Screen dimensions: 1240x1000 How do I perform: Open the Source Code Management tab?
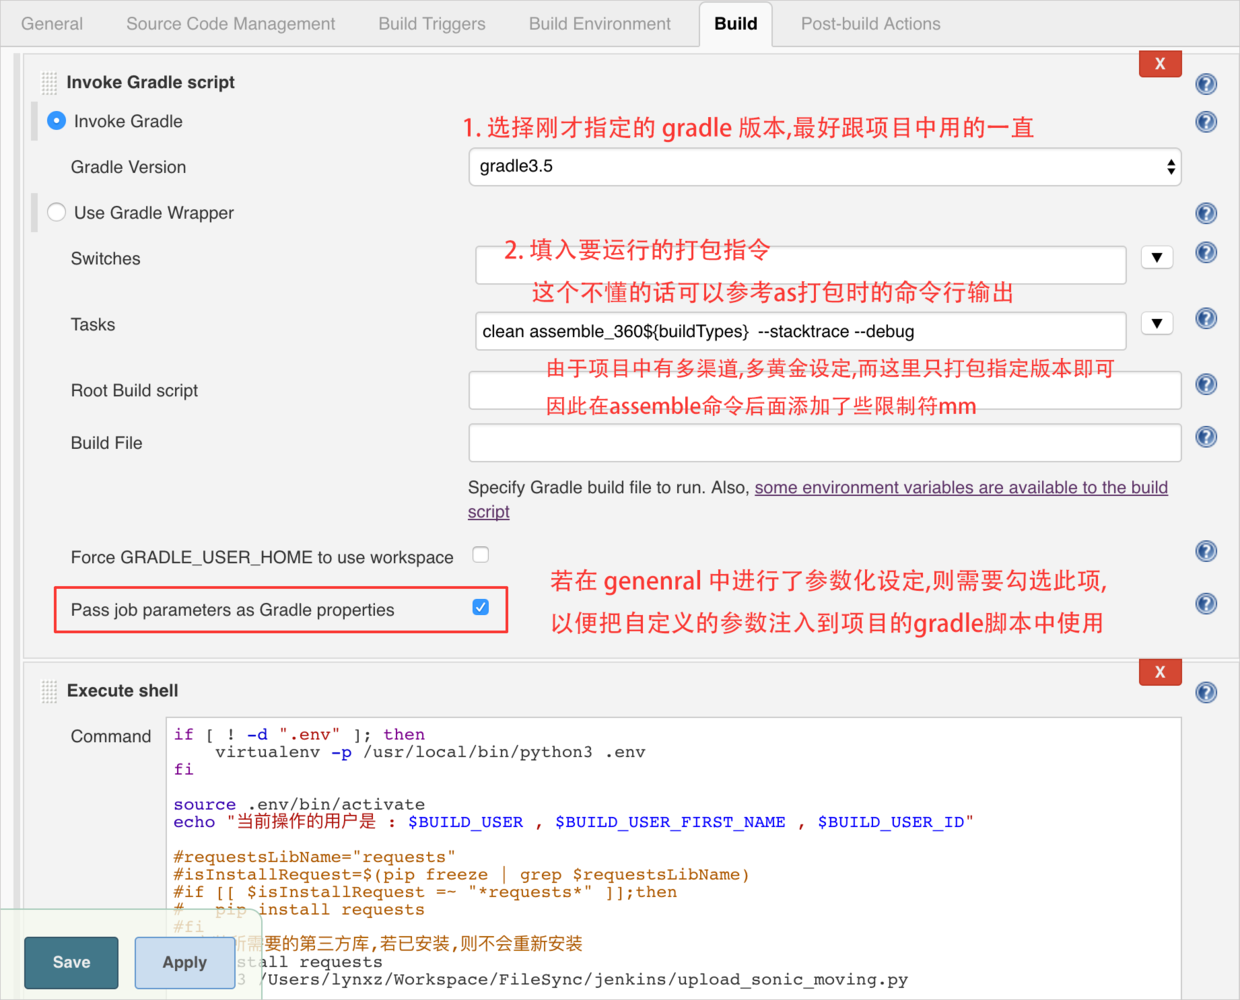click(231, 24)
